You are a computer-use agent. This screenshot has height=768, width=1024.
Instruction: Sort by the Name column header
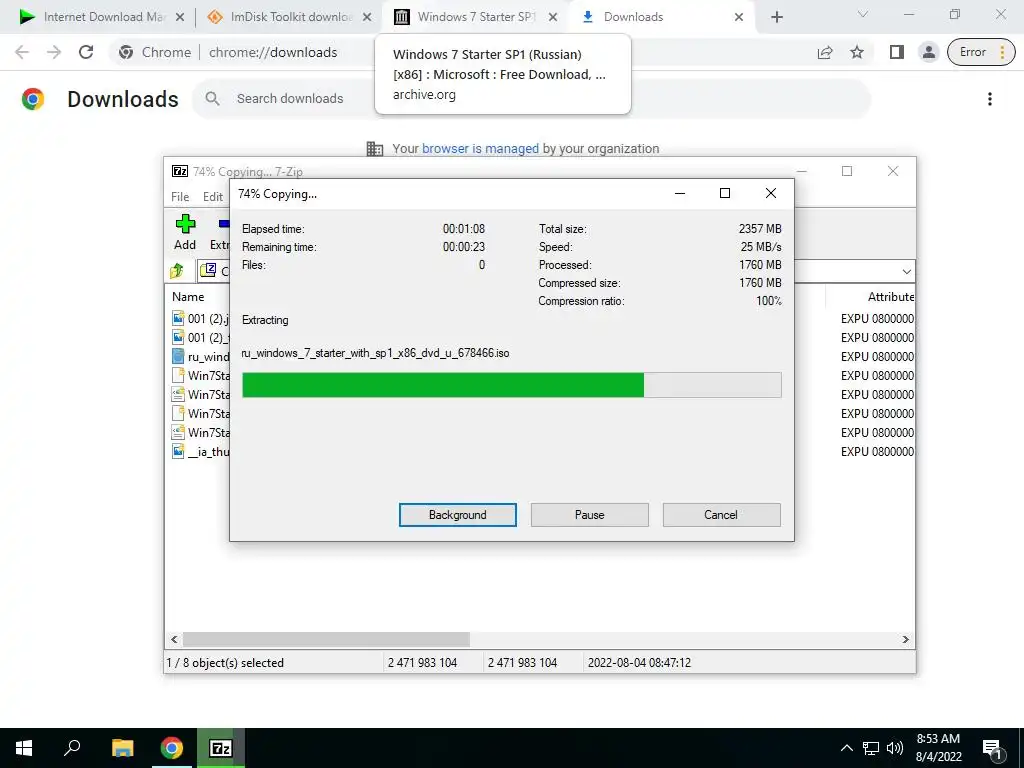188,296
